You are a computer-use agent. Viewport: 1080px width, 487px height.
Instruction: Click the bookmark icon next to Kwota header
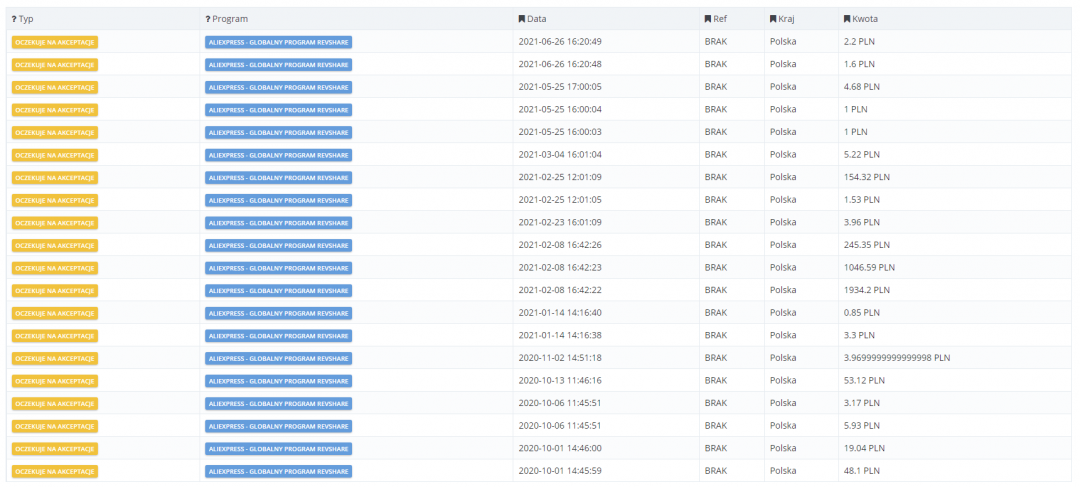(x=847, y=19)
